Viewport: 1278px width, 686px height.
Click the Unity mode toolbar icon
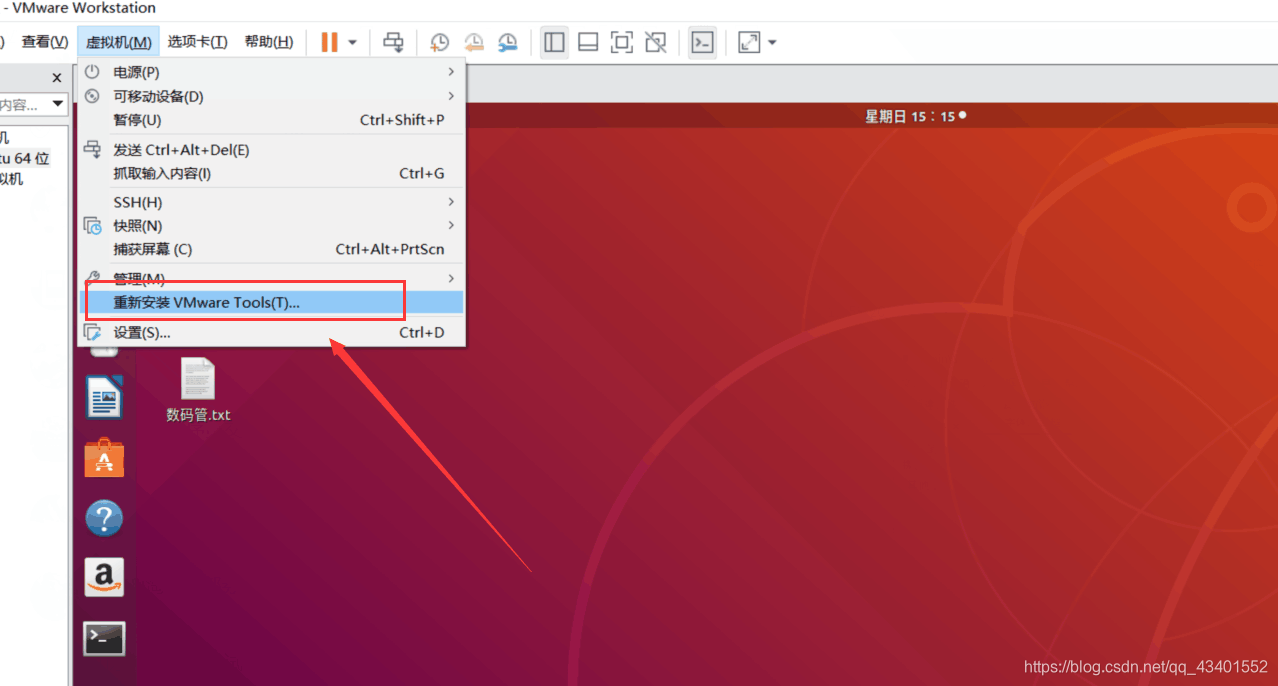655,42
